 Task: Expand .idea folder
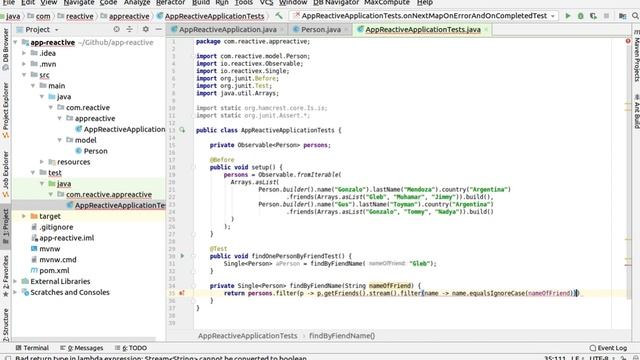[24, 53]
